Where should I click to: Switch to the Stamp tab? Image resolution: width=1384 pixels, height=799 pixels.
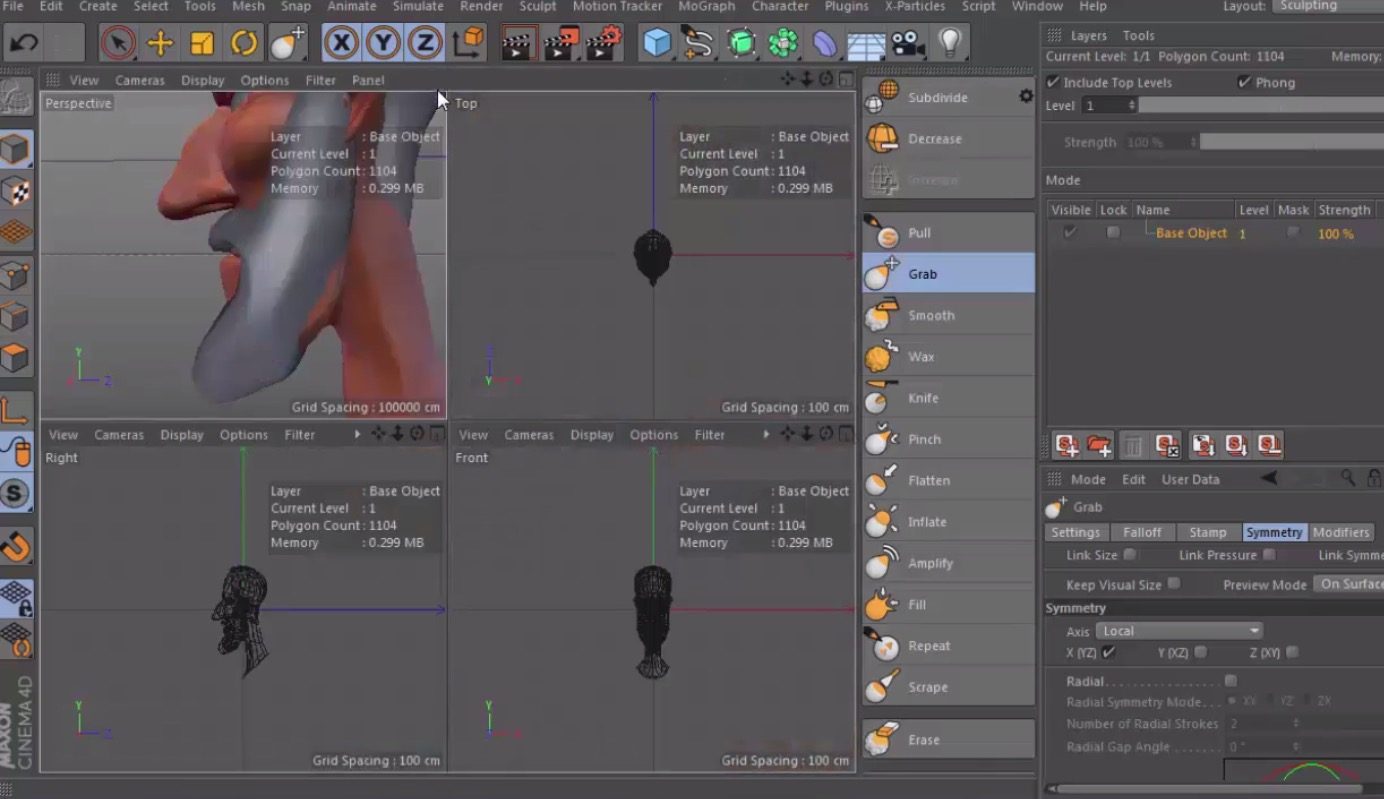click(x=1208, y=532)
